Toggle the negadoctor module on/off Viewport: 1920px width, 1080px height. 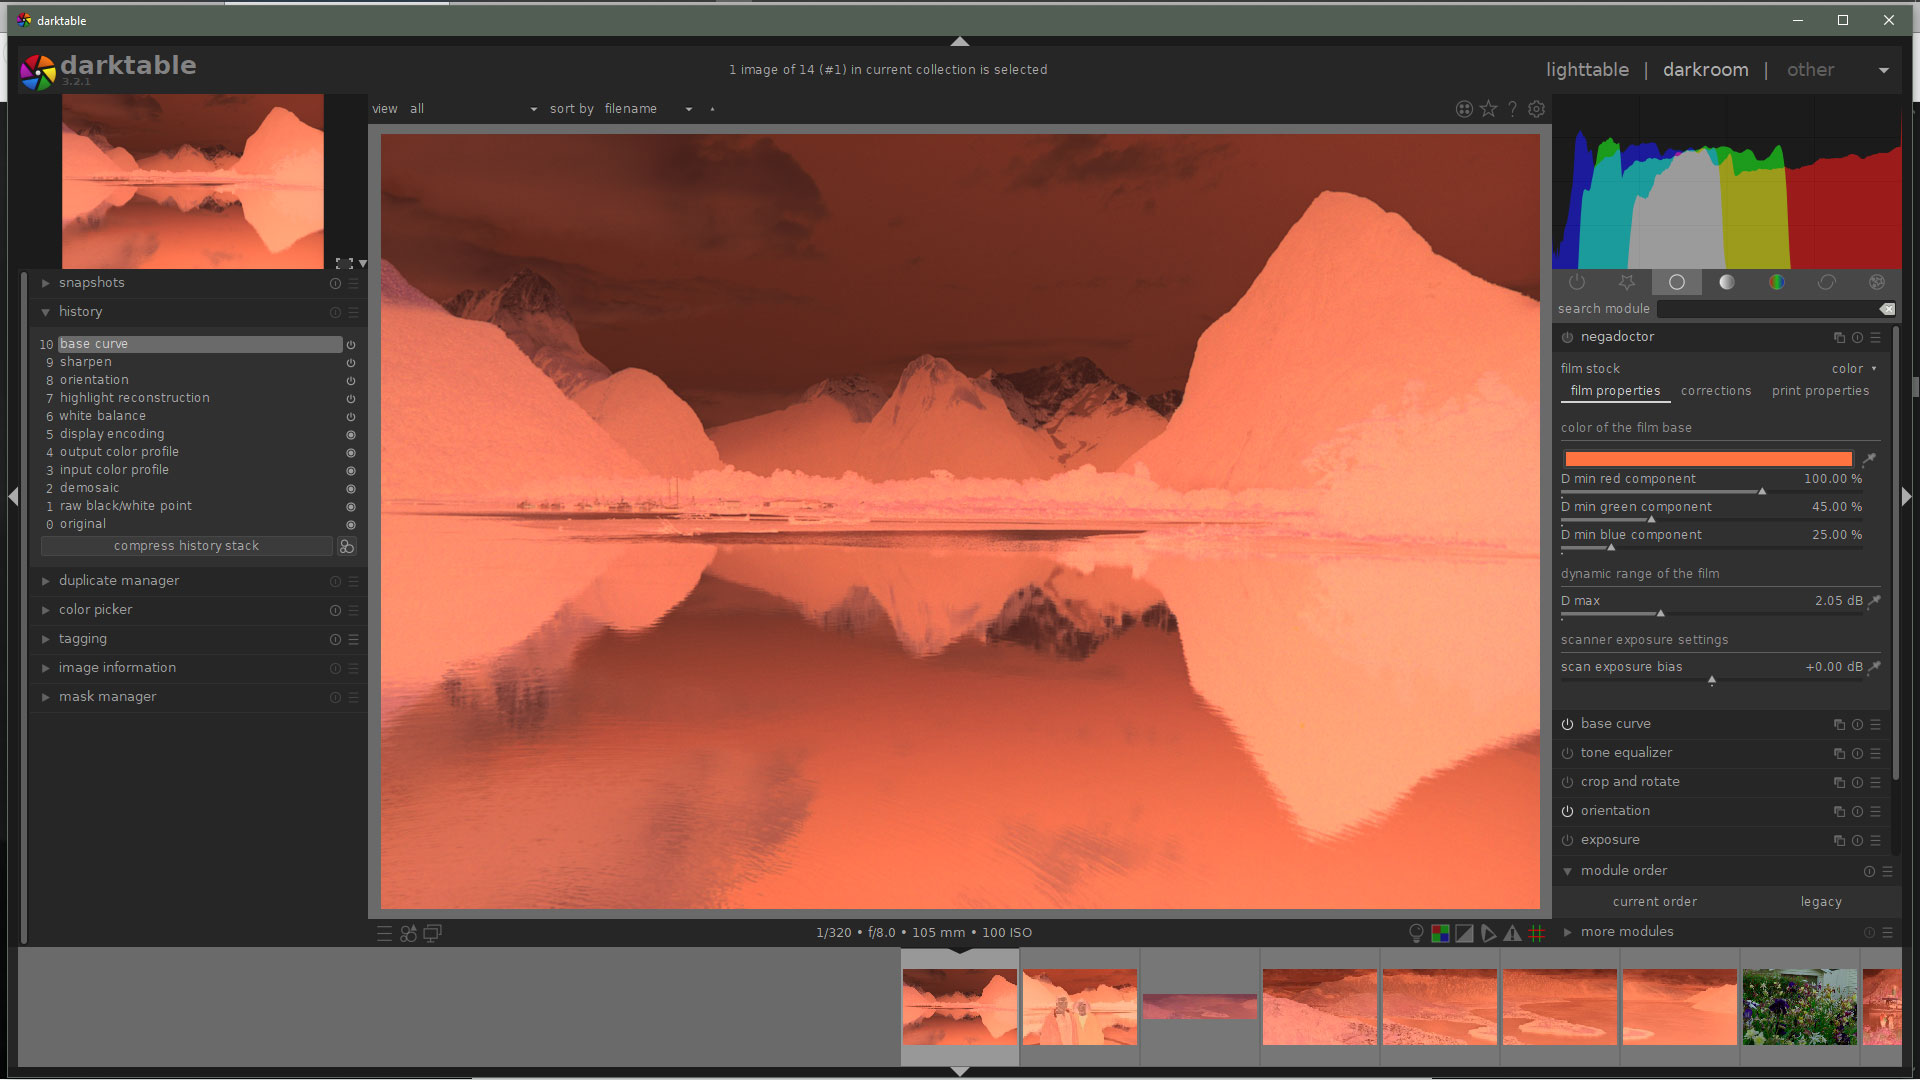click(1567, 338)
